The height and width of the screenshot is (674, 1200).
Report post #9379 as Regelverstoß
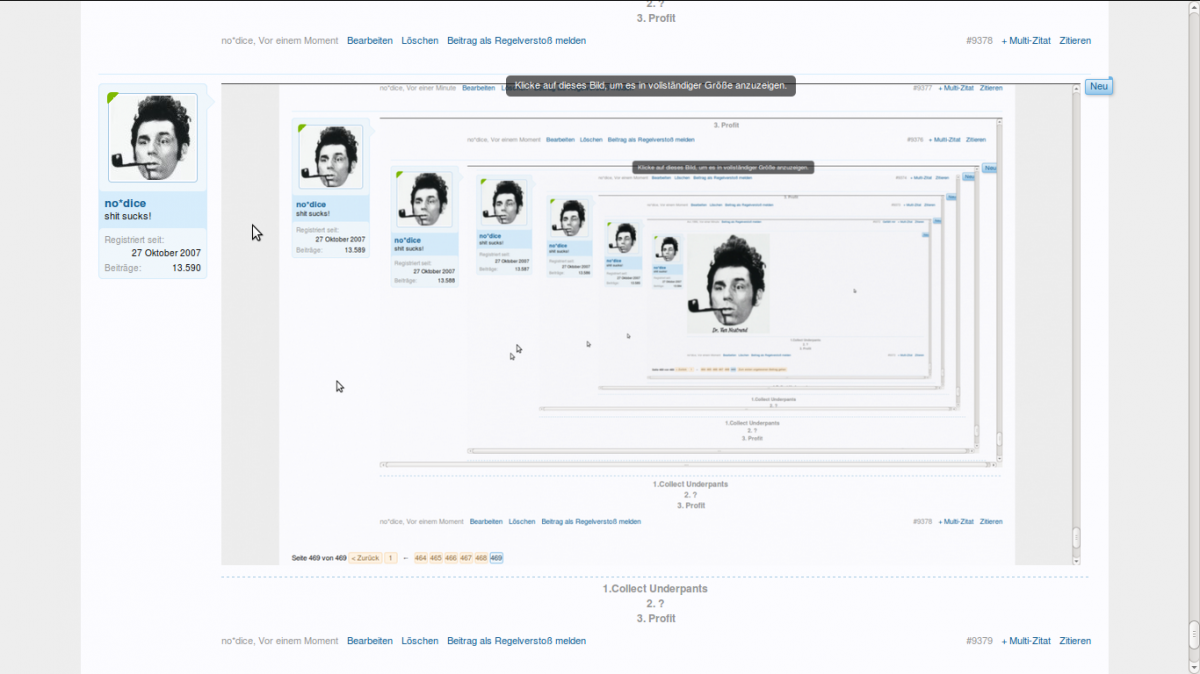point(516,641)
